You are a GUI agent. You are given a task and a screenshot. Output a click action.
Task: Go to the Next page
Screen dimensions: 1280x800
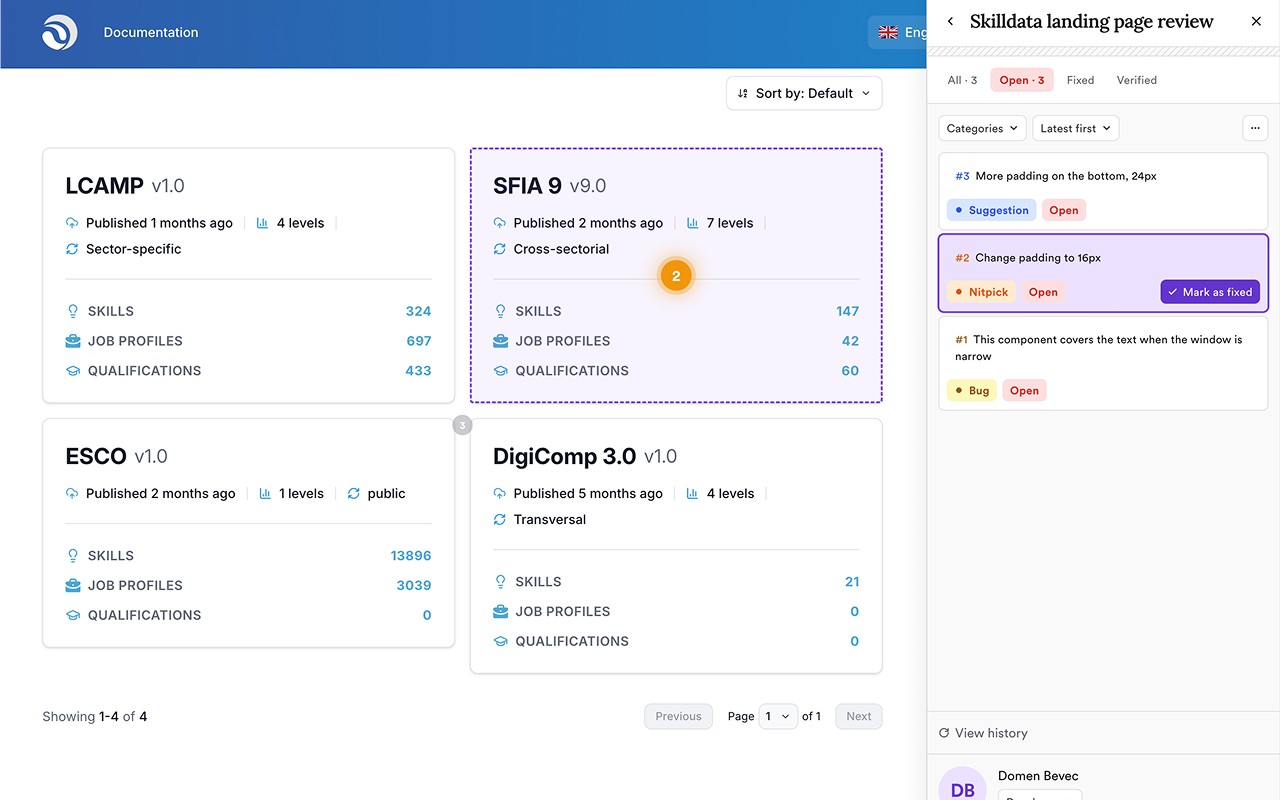click(x=859, y=716)
